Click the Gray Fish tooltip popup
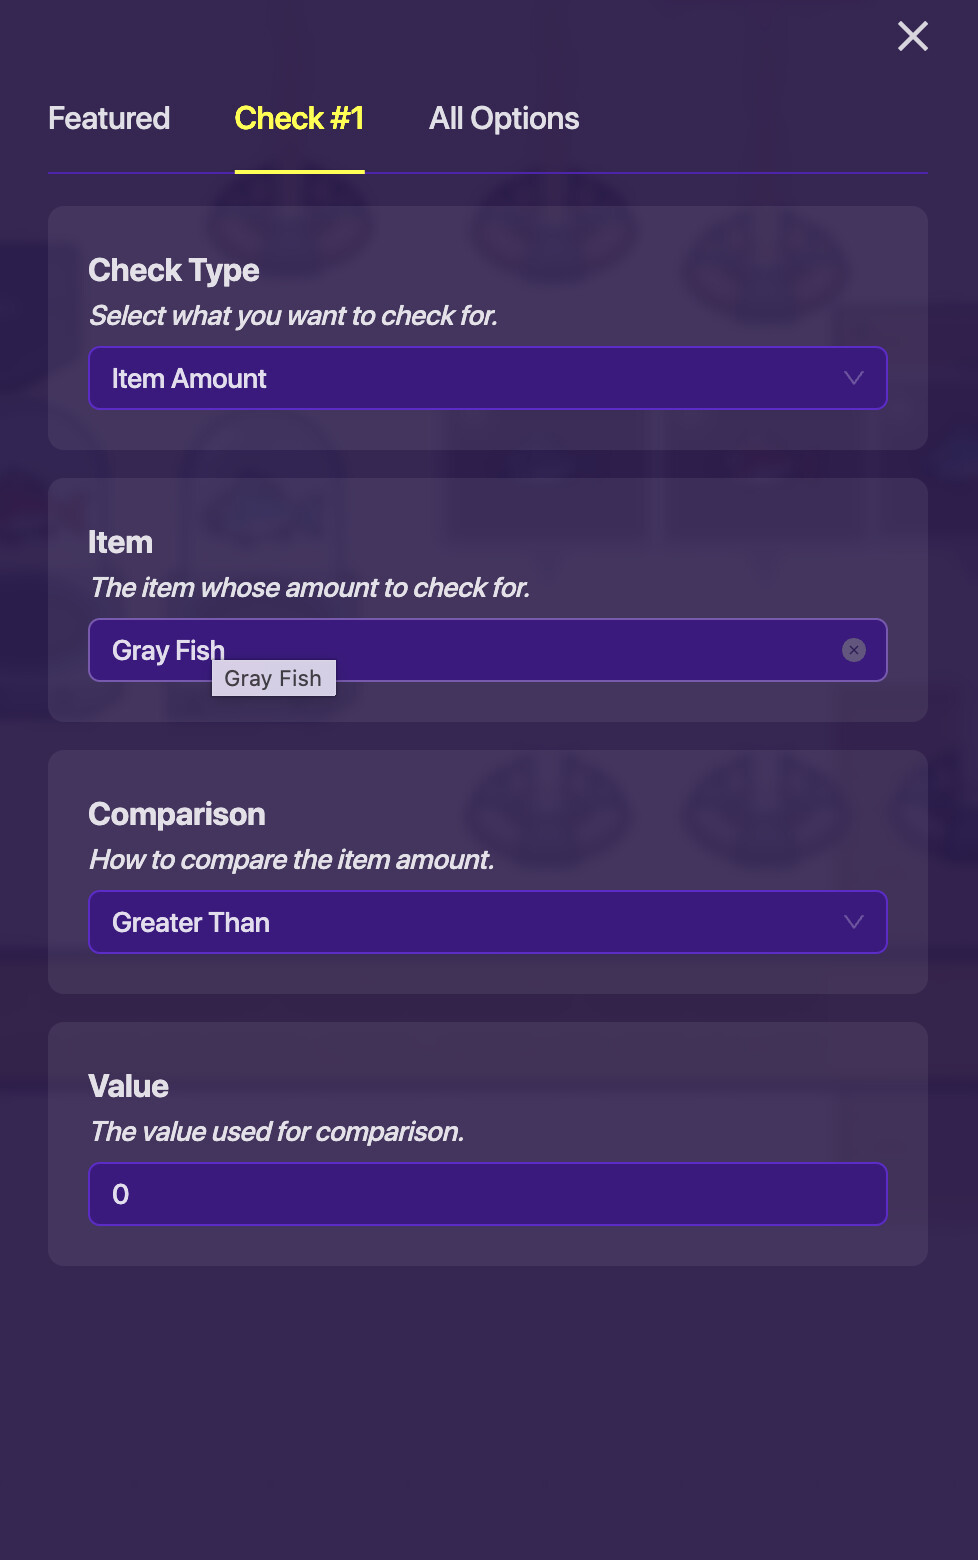The image size is (978, 1560). tap(273, 679)
